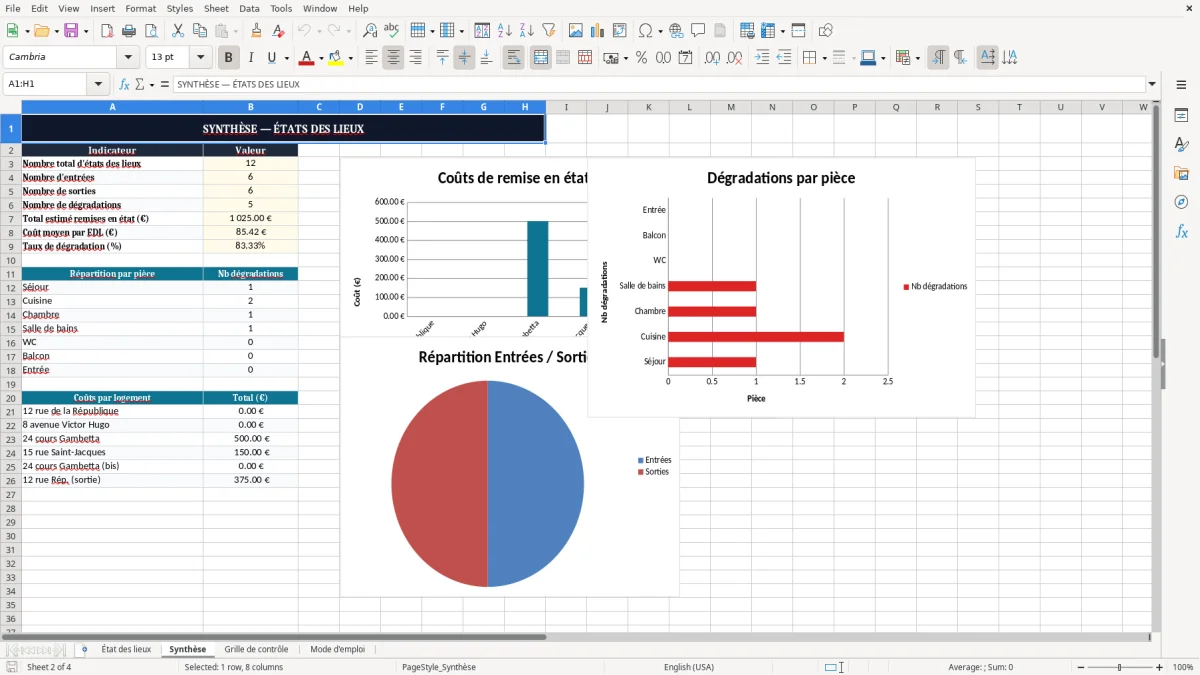Toggle Wrap Text
The image size is (1200, 675).
click(513, 58)
